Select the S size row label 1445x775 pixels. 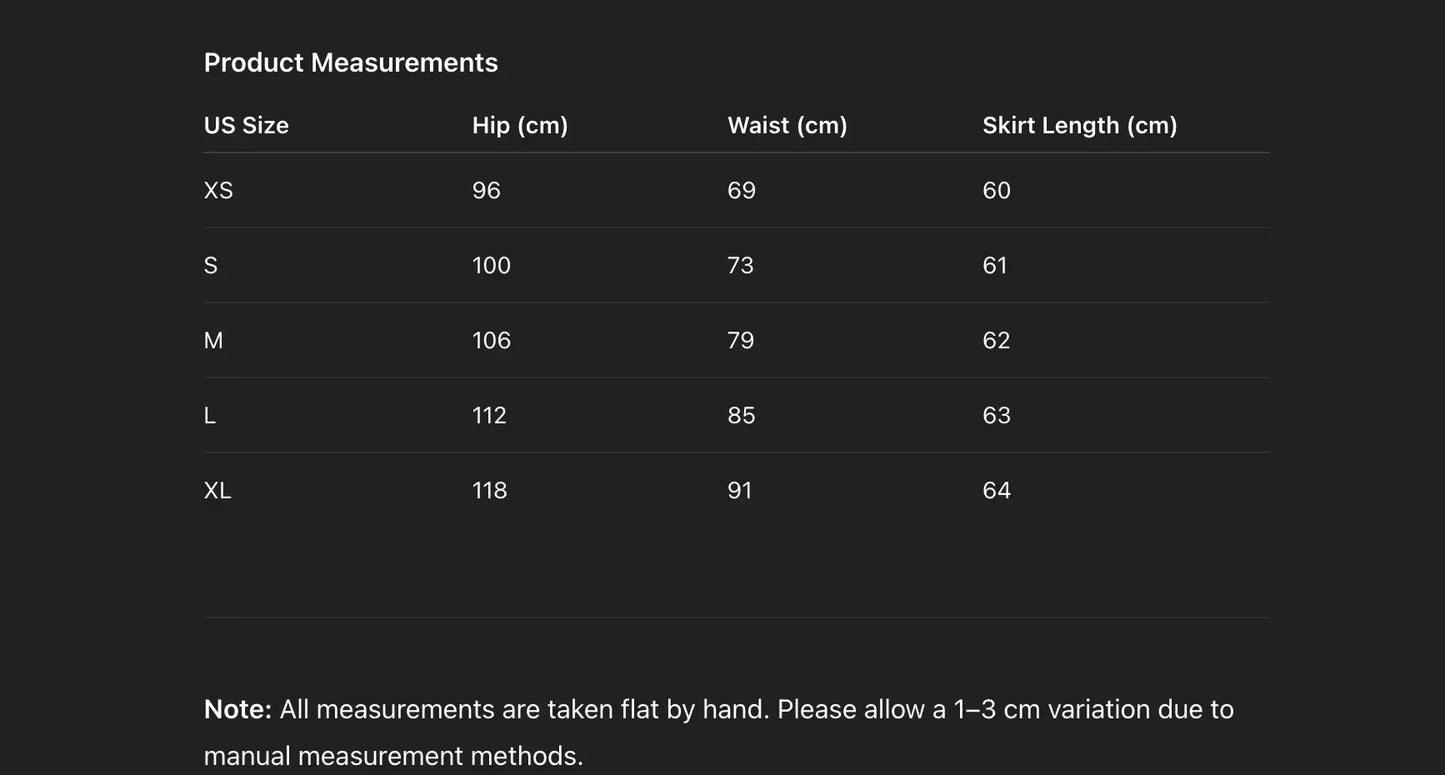[210, 265]
